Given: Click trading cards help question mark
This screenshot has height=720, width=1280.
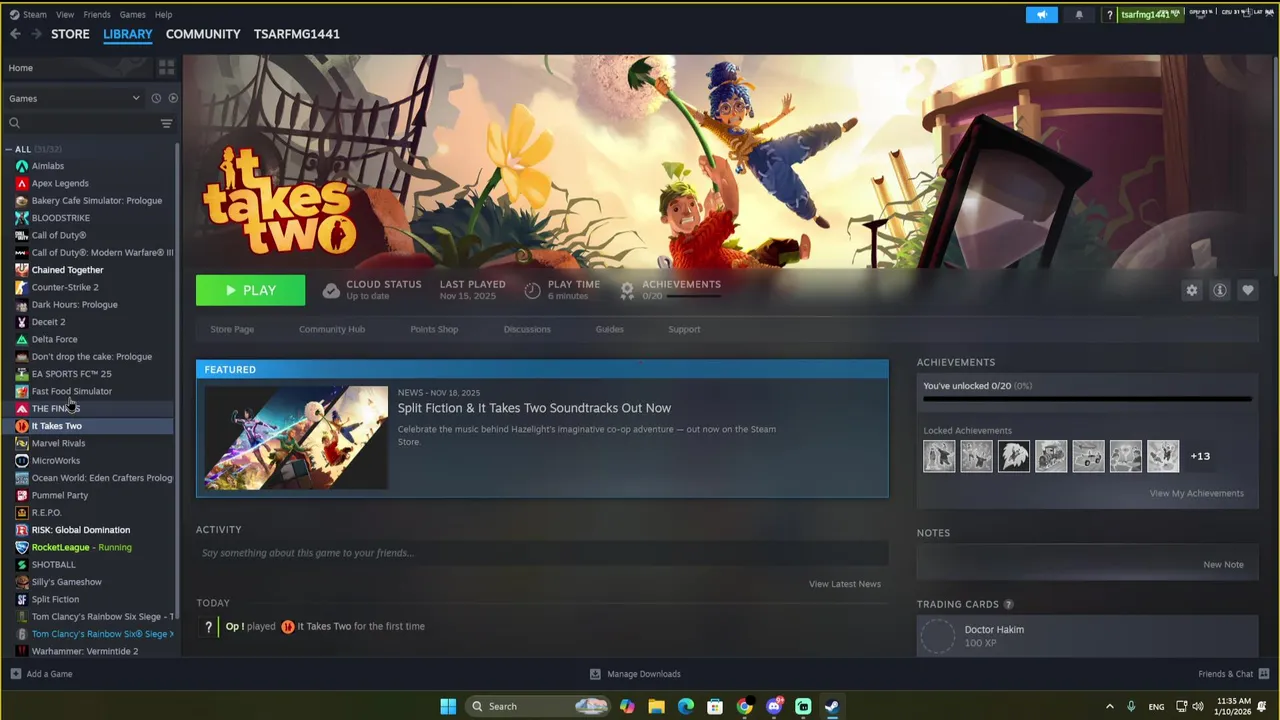Looking at the screenshot, I should [x=1008, y=604].
